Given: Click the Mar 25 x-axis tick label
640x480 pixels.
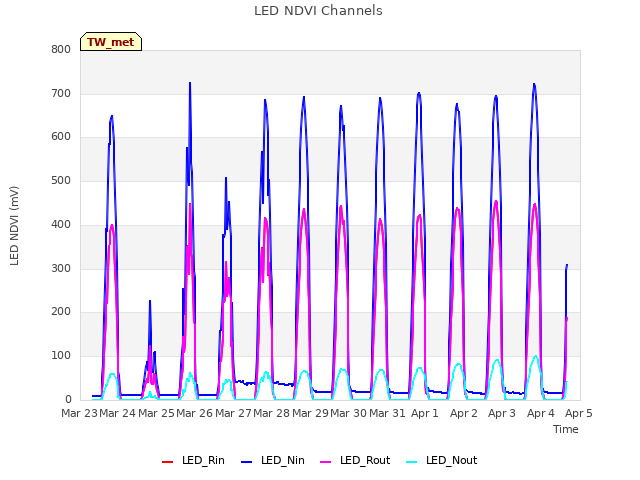Looking at the screenshot, I should tap(156, 413).
